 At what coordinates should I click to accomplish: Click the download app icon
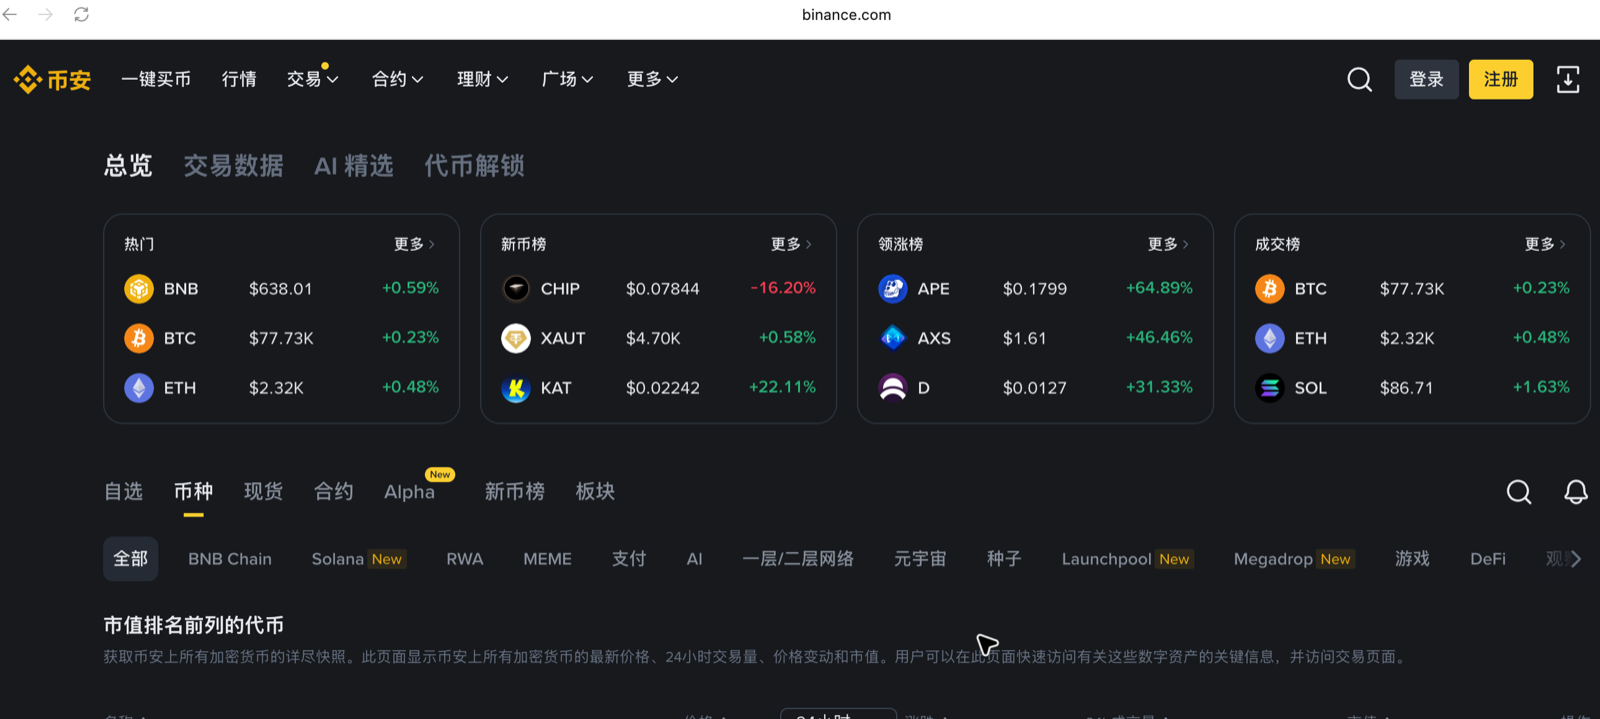(x=1567, y=79)
